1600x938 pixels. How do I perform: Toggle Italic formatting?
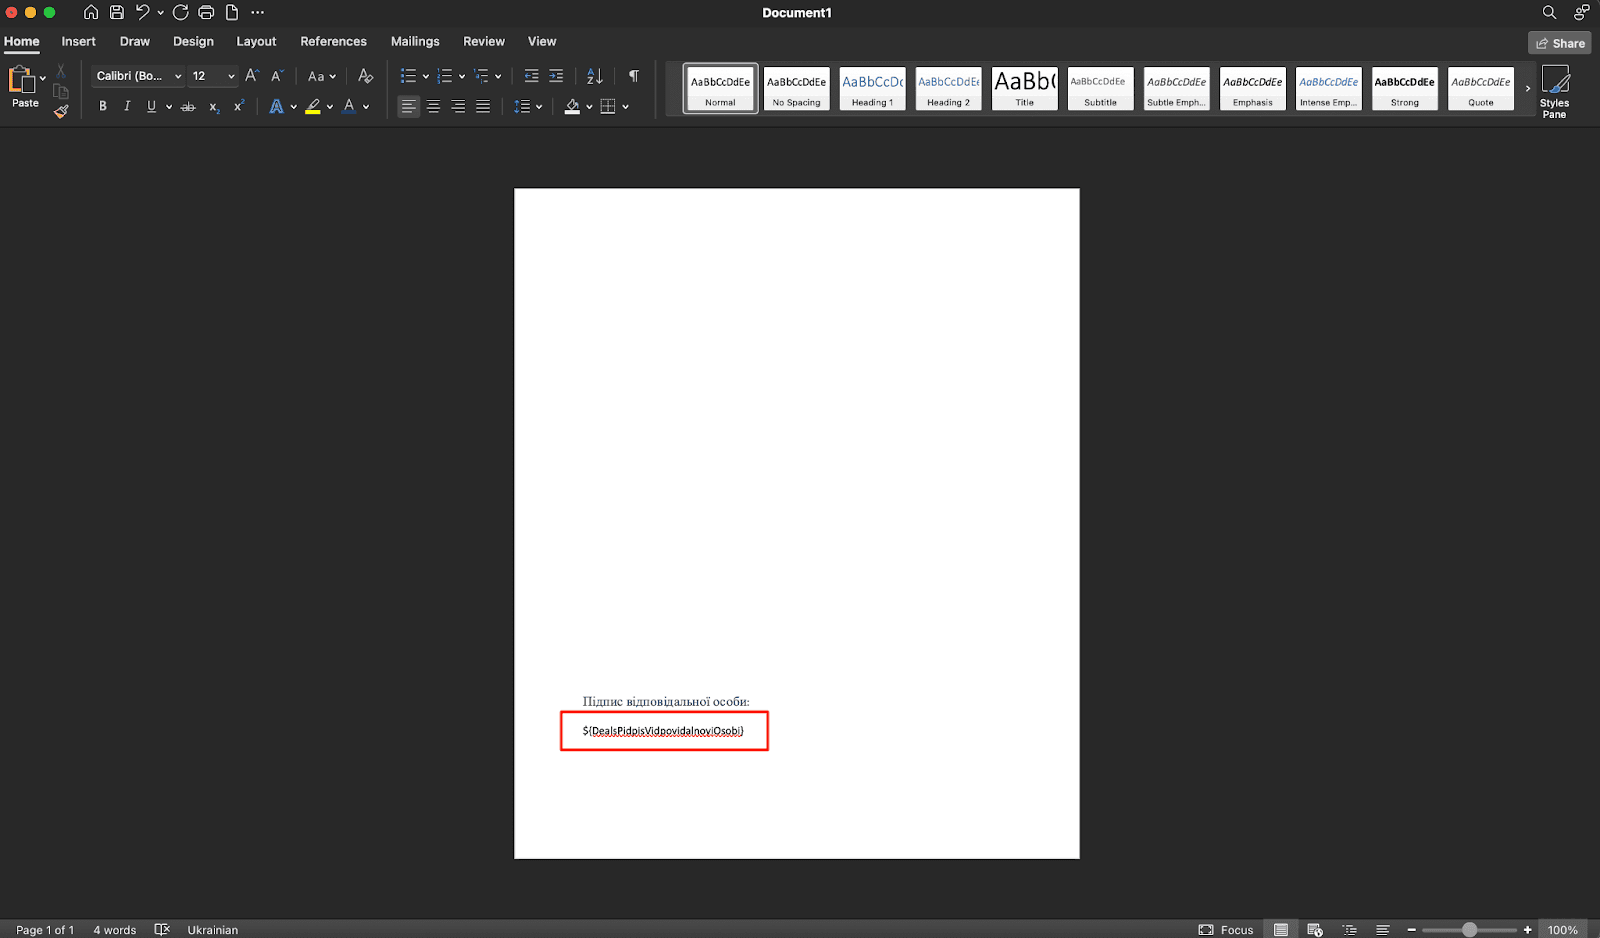[127, 107]
